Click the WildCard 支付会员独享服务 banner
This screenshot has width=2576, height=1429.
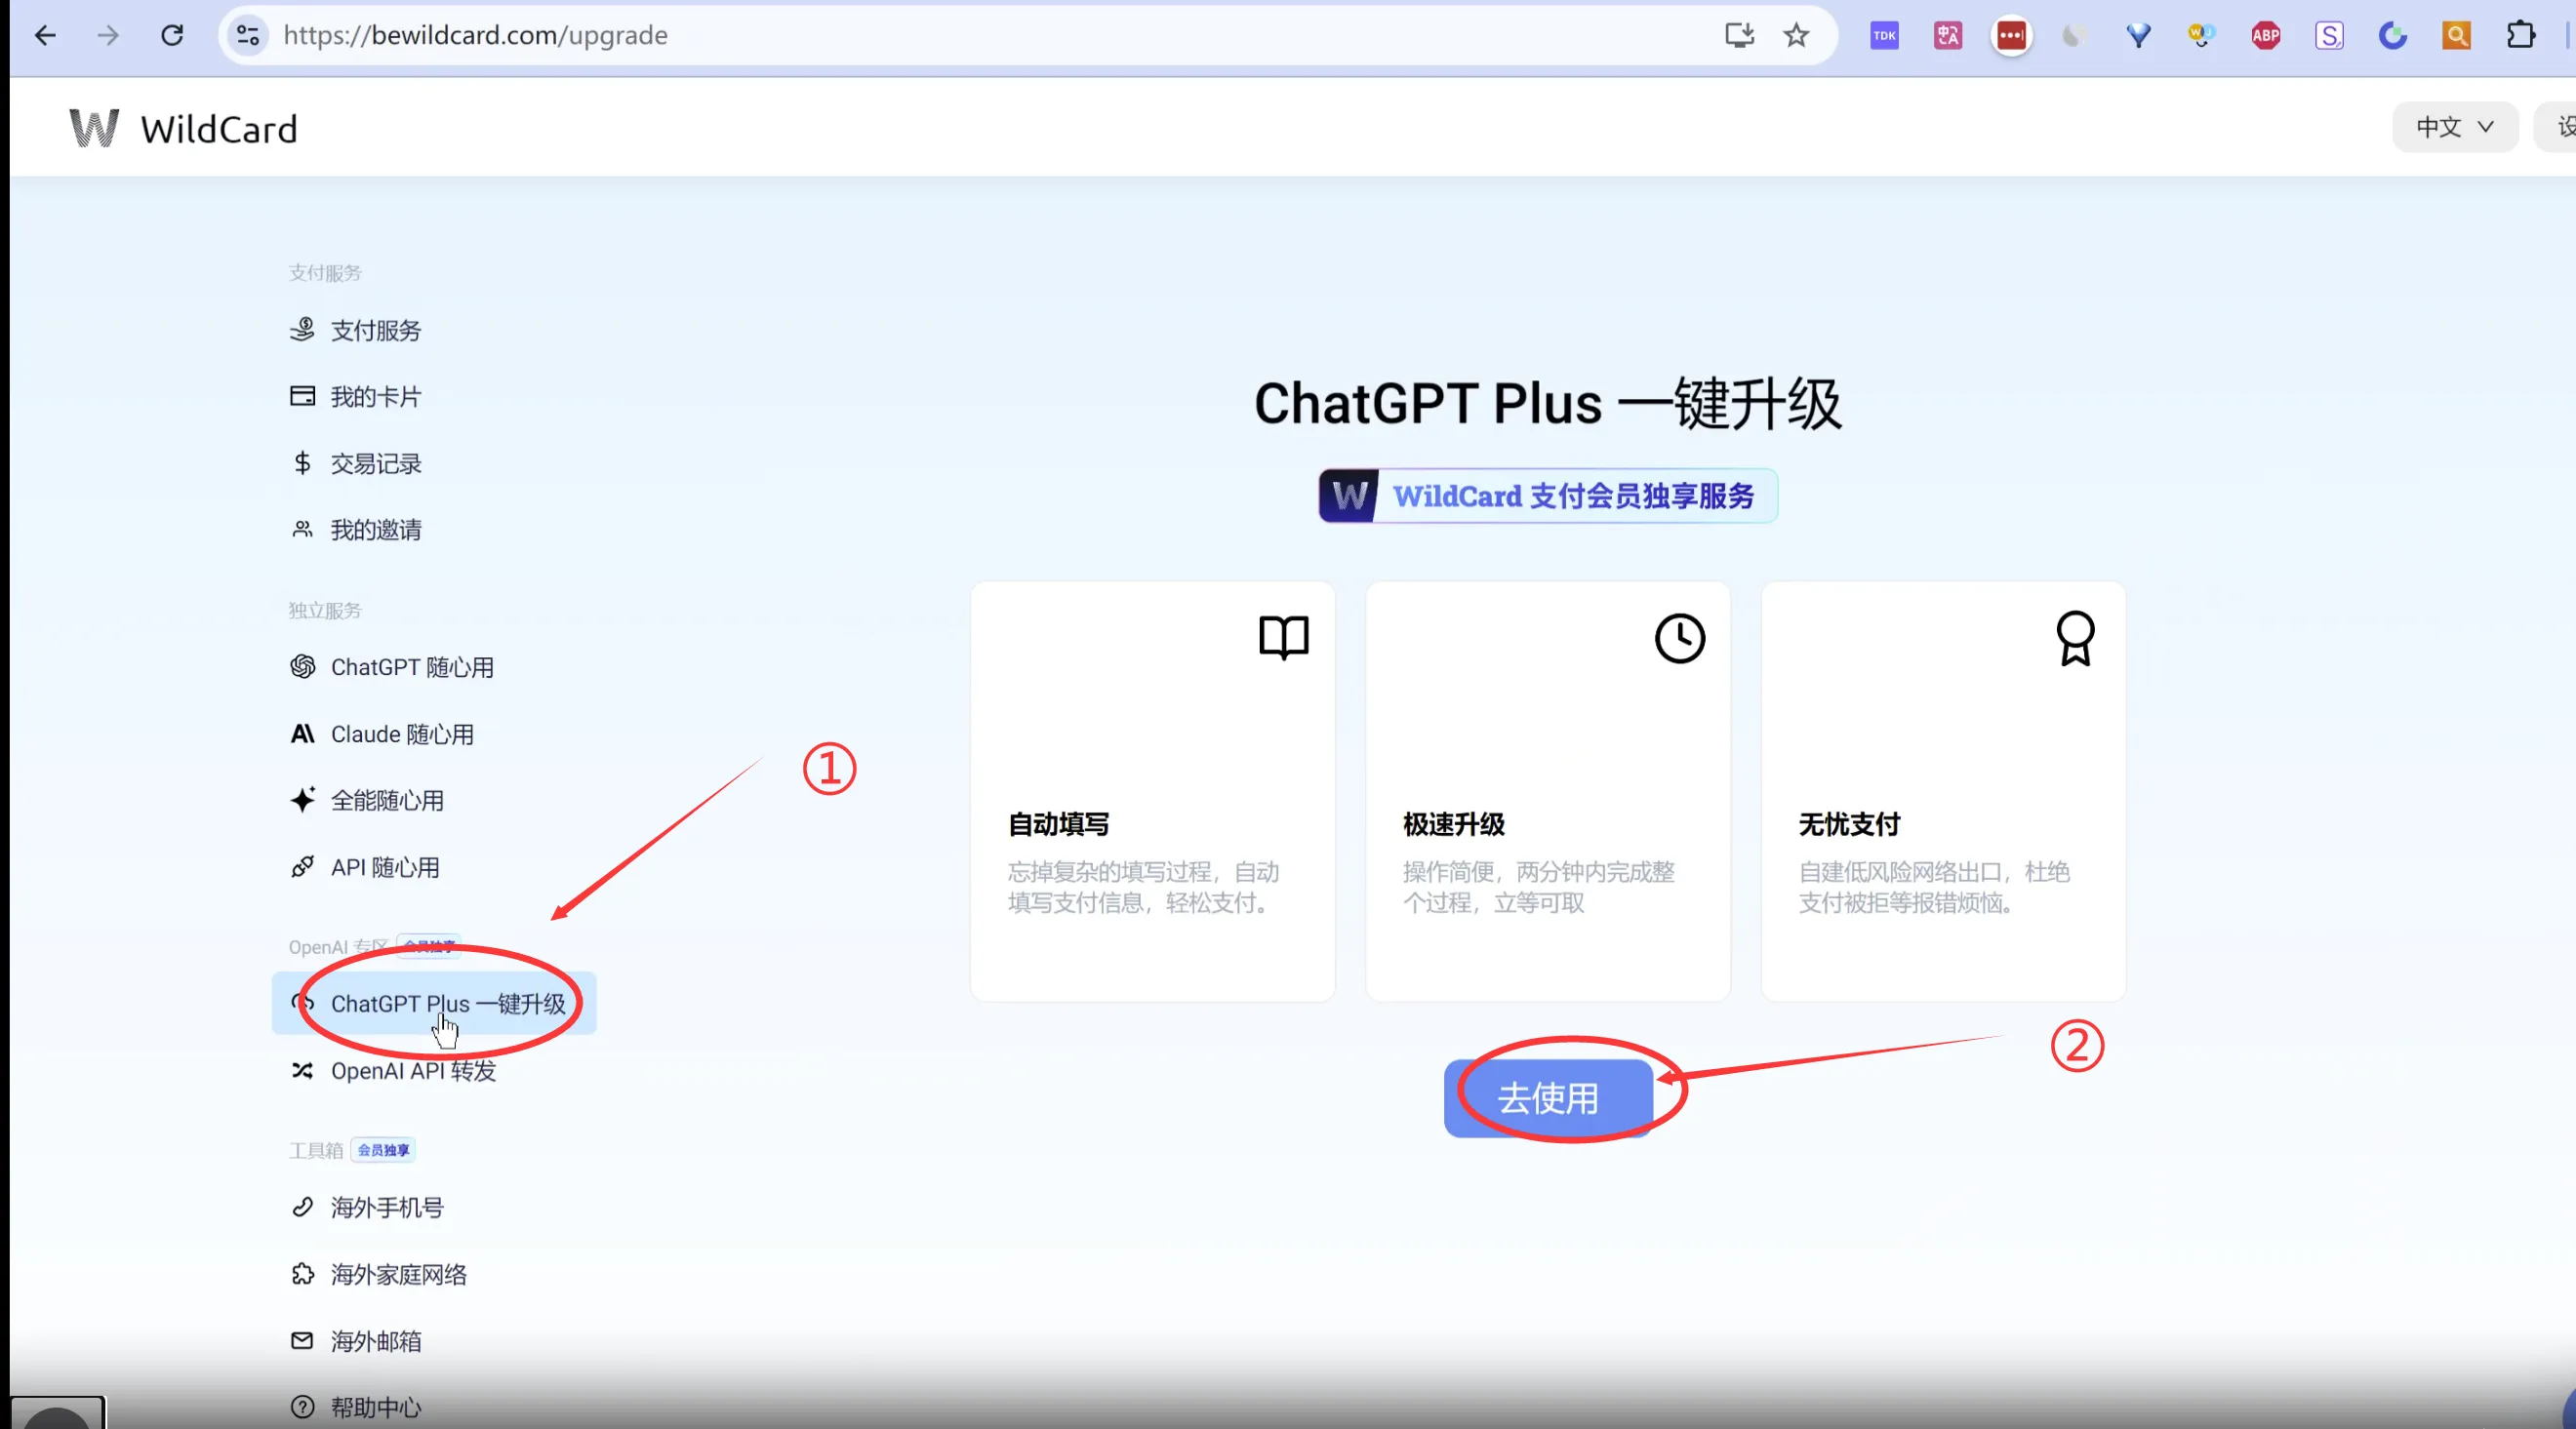1547,496
